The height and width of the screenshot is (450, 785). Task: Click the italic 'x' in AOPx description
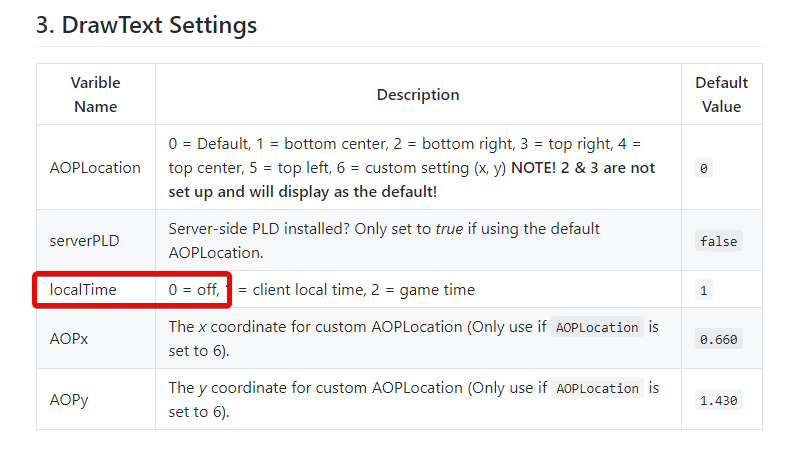(x=202, y=327)
